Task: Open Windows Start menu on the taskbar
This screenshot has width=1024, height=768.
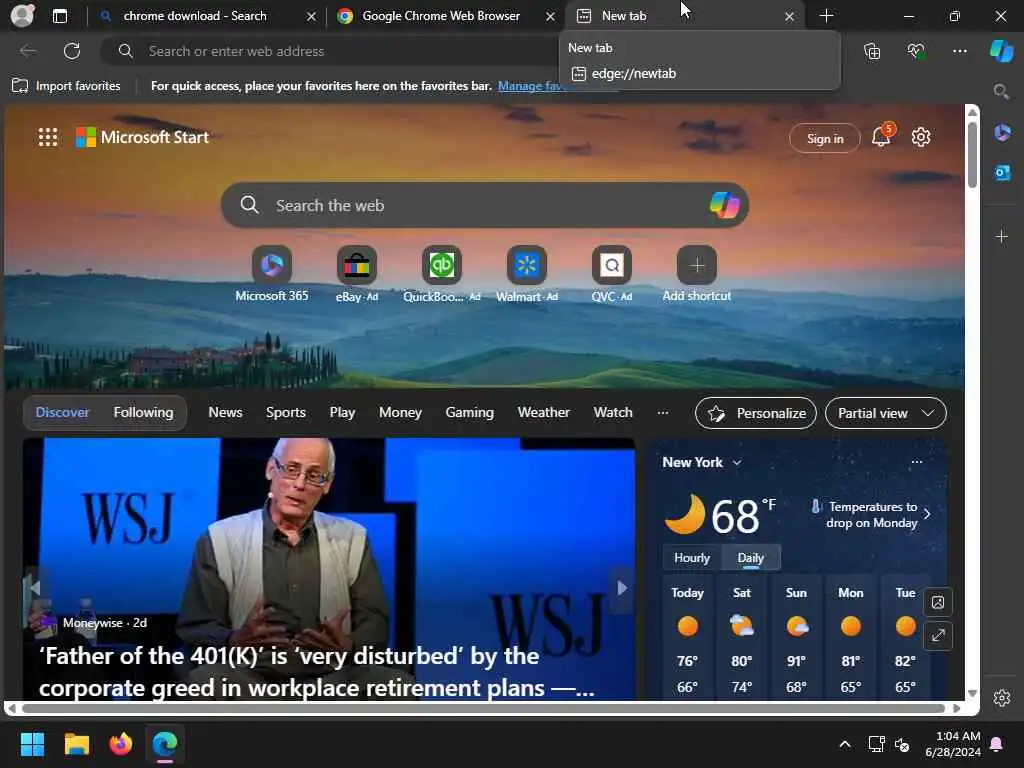Action: (32, 744)
